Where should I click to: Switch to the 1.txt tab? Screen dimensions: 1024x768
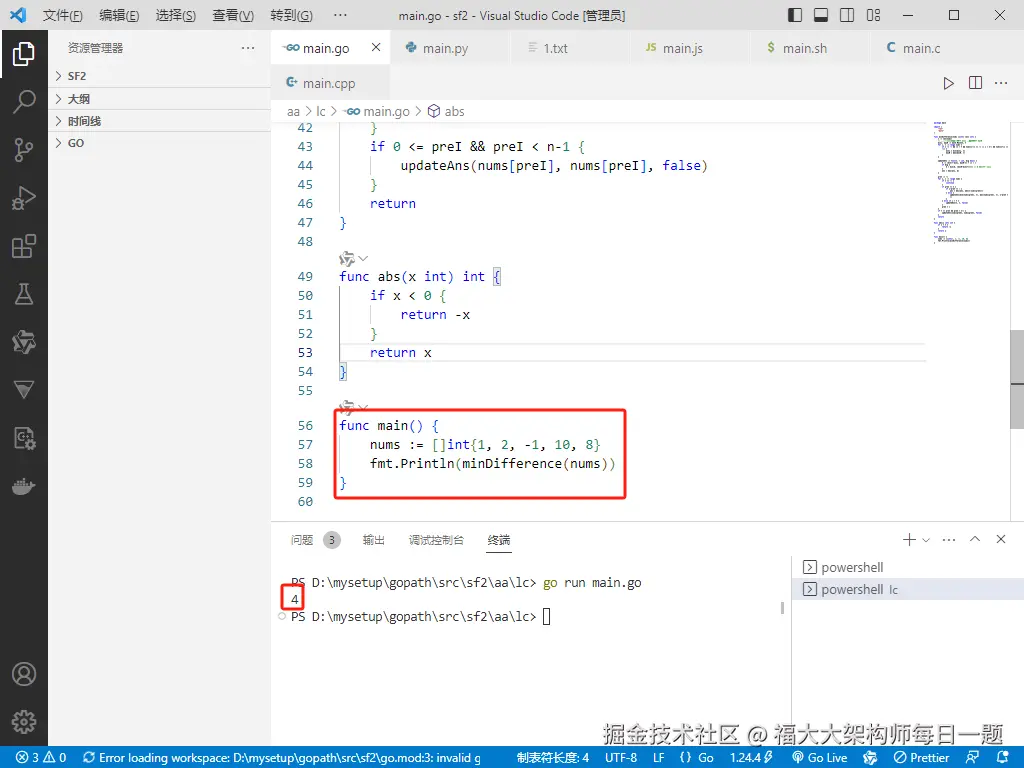570,48
